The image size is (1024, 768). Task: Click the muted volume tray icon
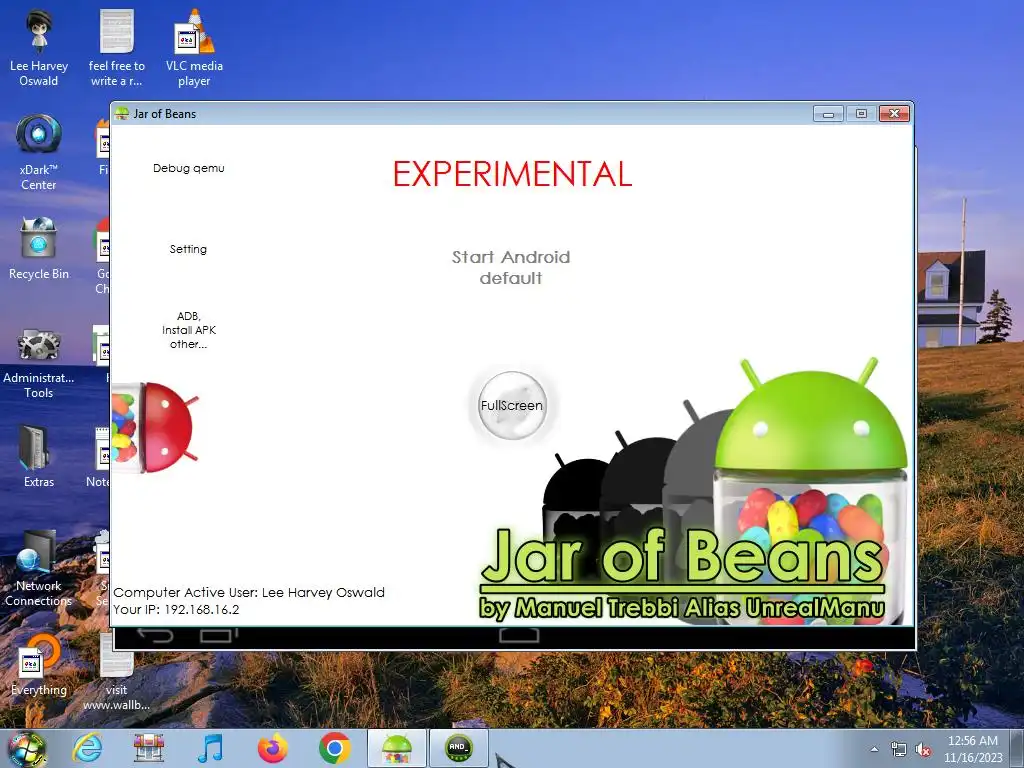(923, 750)
